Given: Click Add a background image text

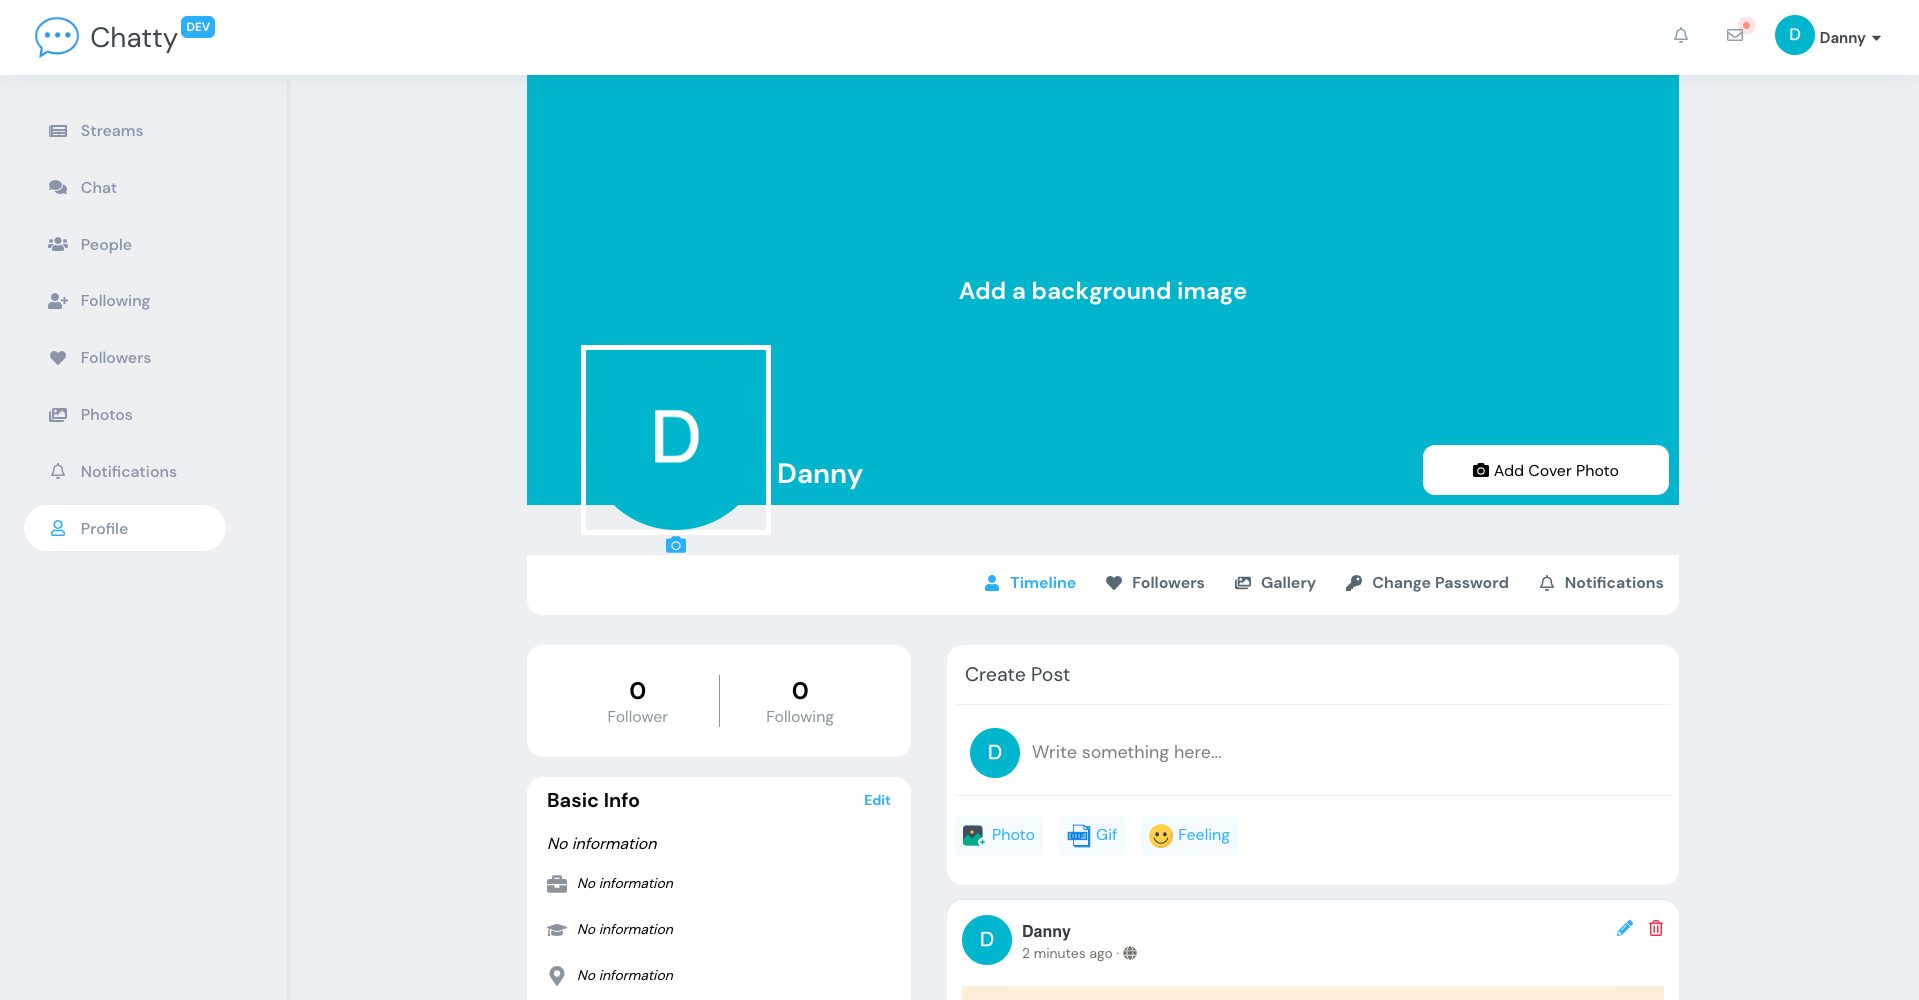Looking at the screenshot, I should coord(1103,291).
